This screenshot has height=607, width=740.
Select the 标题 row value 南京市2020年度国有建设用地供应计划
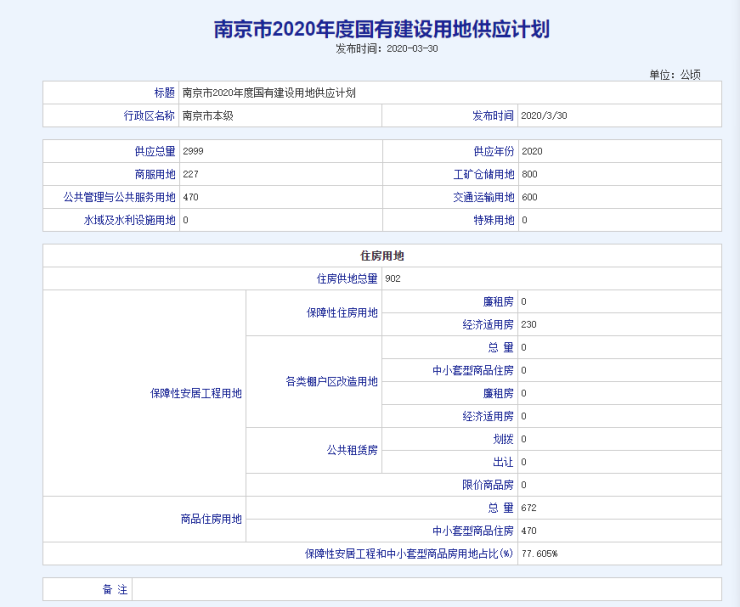(269, 93)
